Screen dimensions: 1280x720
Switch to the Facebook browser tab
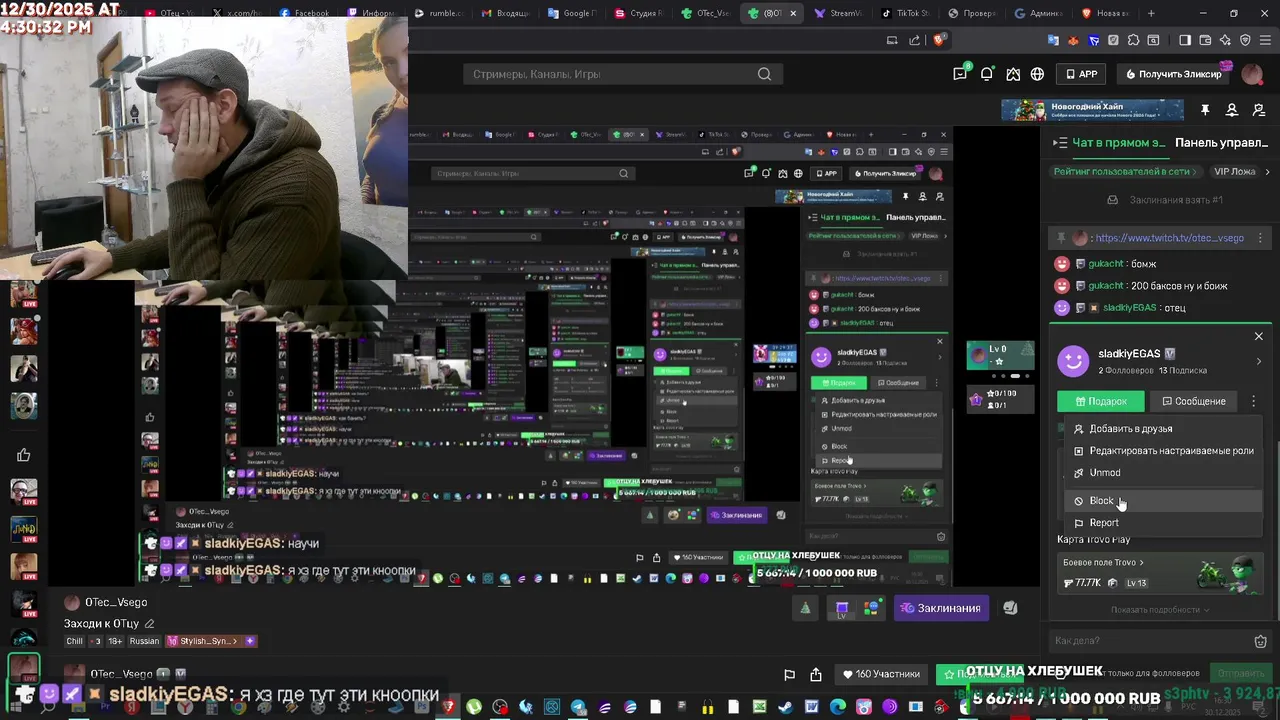(x=304, y=13)
